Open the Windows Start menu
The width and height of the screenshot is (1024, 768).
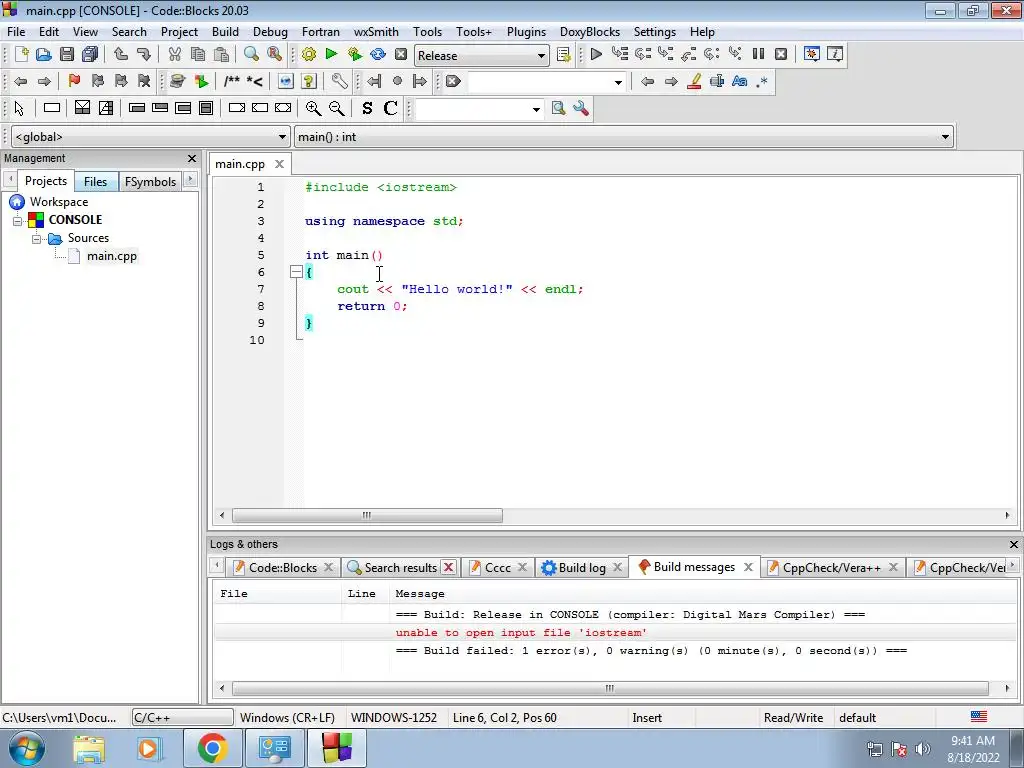[x=27, y=748]
